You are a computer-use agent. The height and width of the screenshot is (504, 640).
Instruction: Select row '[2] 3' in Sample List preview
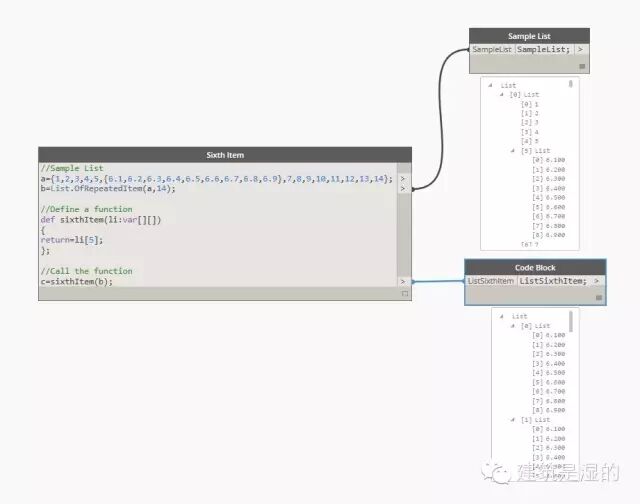click(x=530, y=122)
